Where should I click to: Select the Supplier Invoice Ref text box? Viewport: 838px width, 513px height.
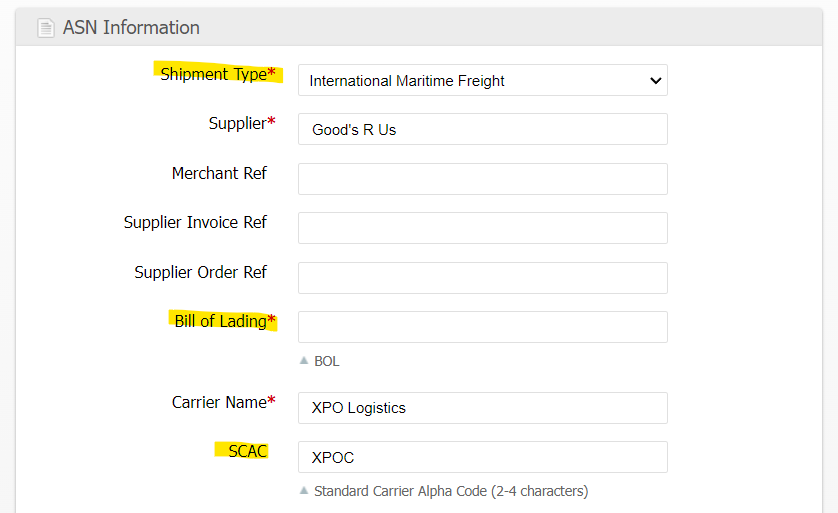click(482, 228)
